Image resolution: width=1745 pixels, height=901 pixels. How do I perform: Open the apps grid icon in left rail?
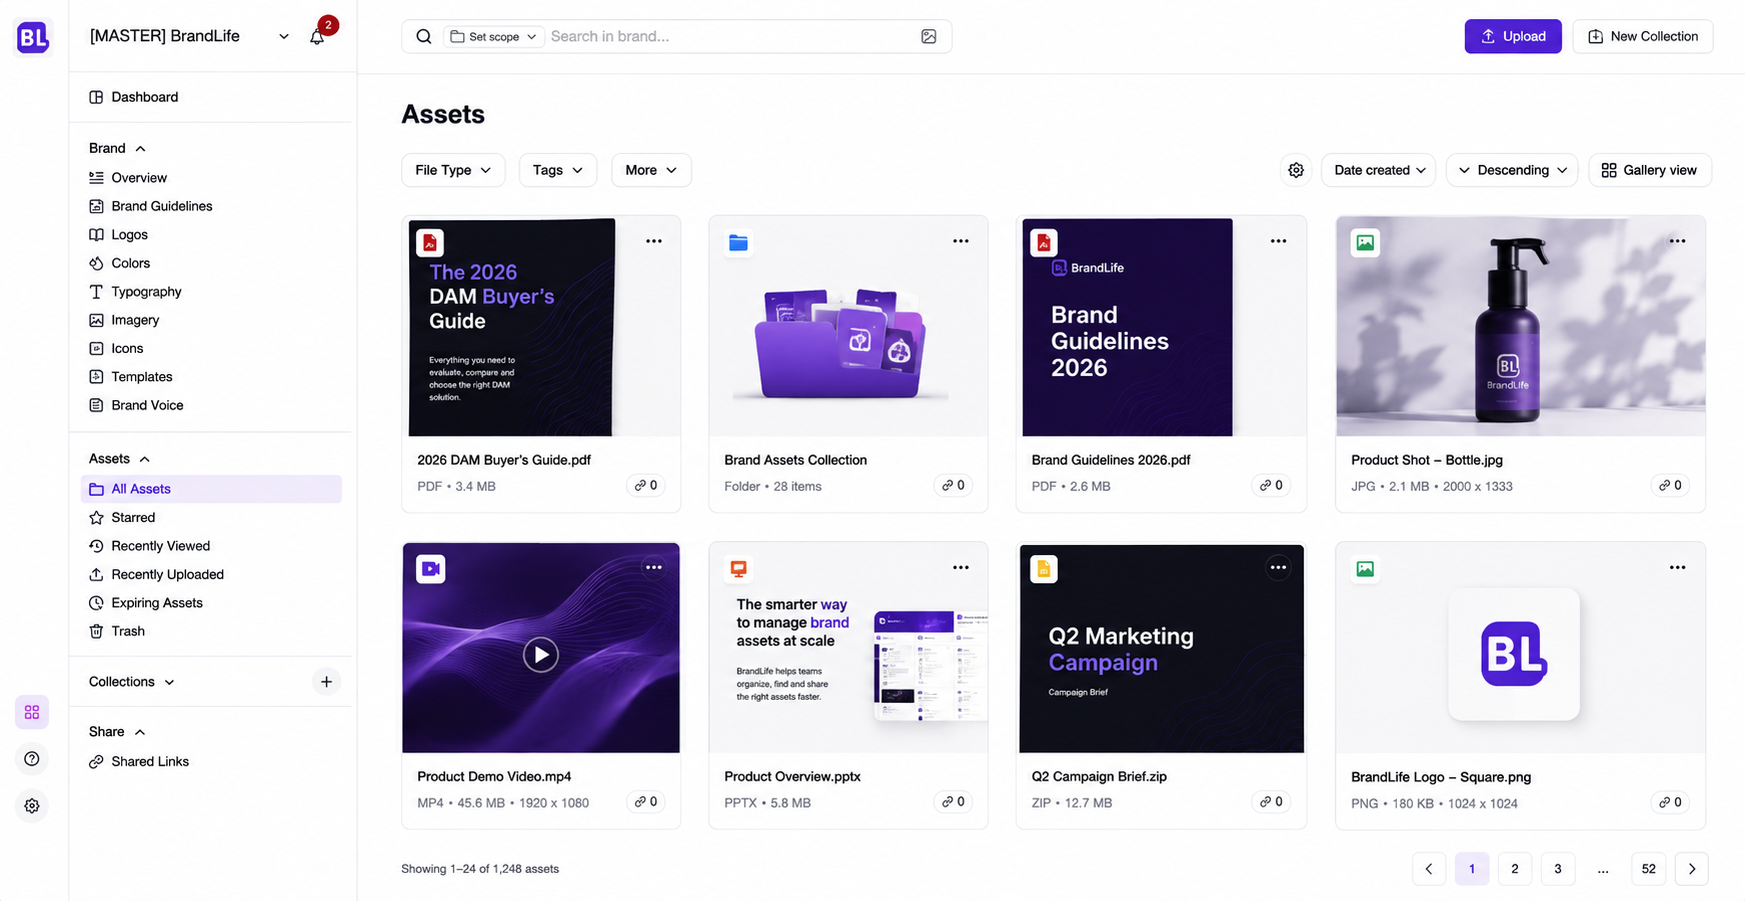click(x=32, y=712)
